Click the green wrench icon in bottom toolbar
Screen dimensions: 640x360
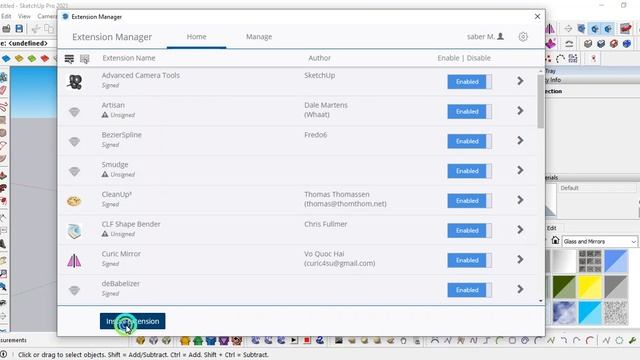(632, 340)
